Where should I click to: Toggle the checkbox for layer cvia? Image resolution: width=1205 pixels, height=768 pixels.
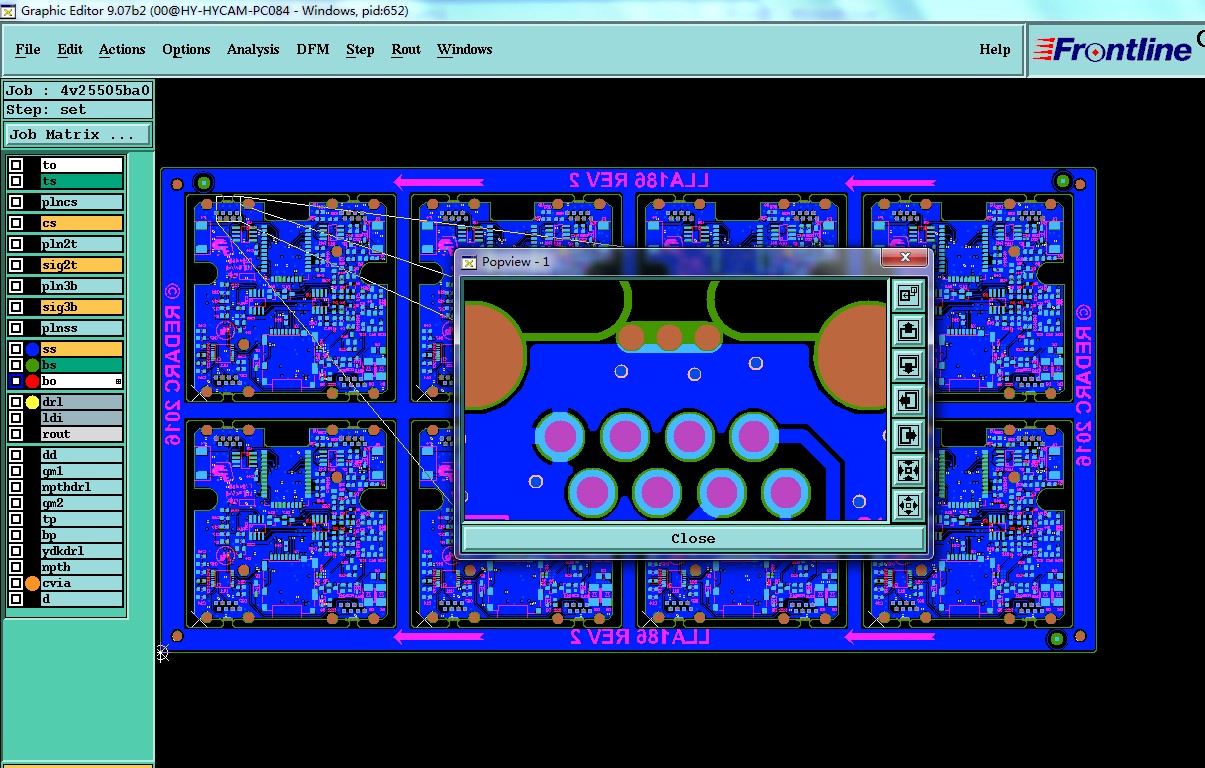coord(16,583)
